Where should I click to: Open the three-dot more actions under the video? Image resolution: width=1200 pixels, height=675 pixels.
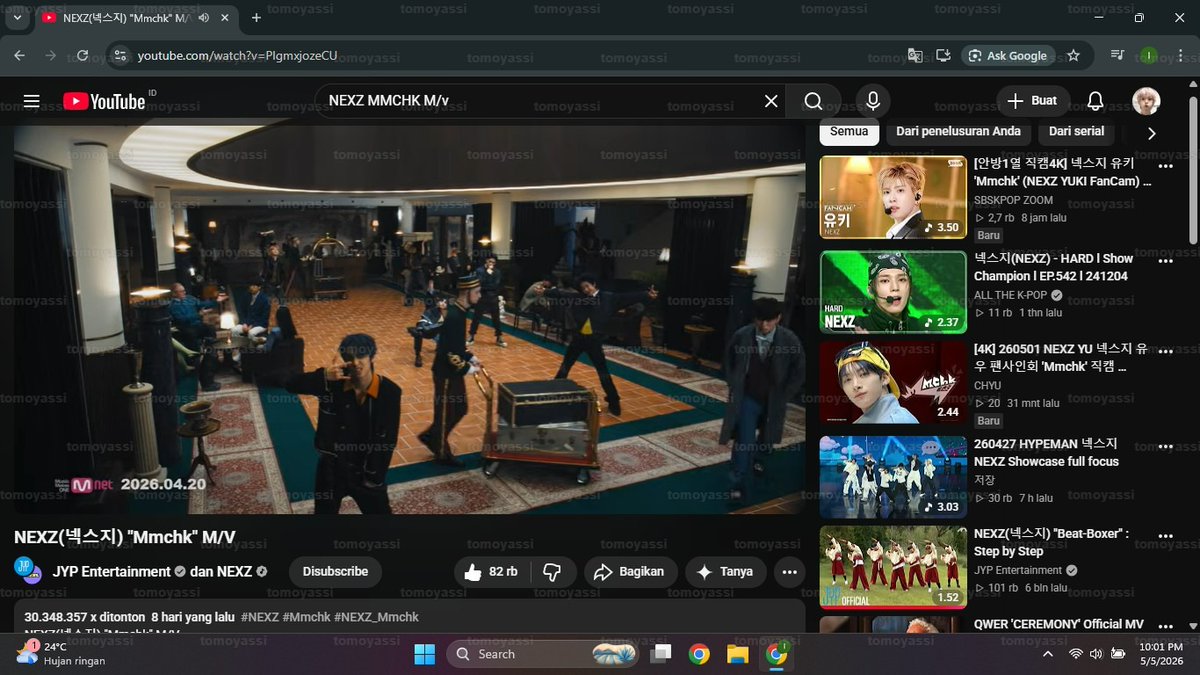pos(789,572)
